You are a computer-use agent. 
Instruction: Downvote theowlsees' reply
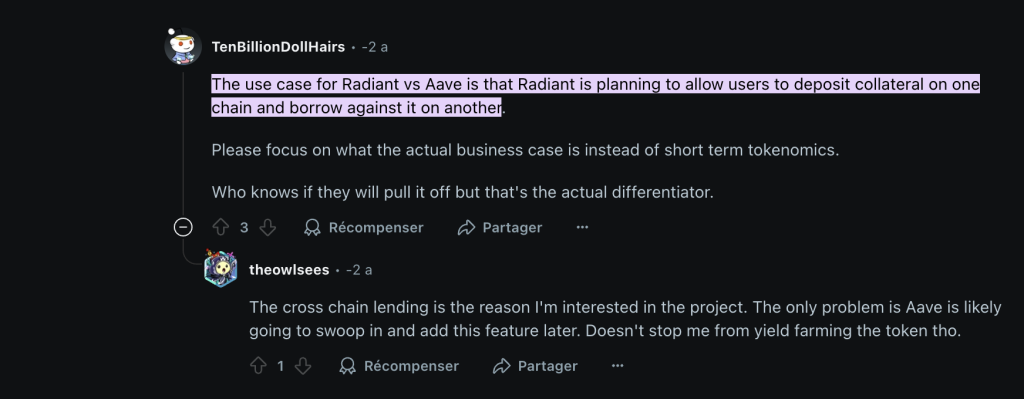tap(303, 366)
